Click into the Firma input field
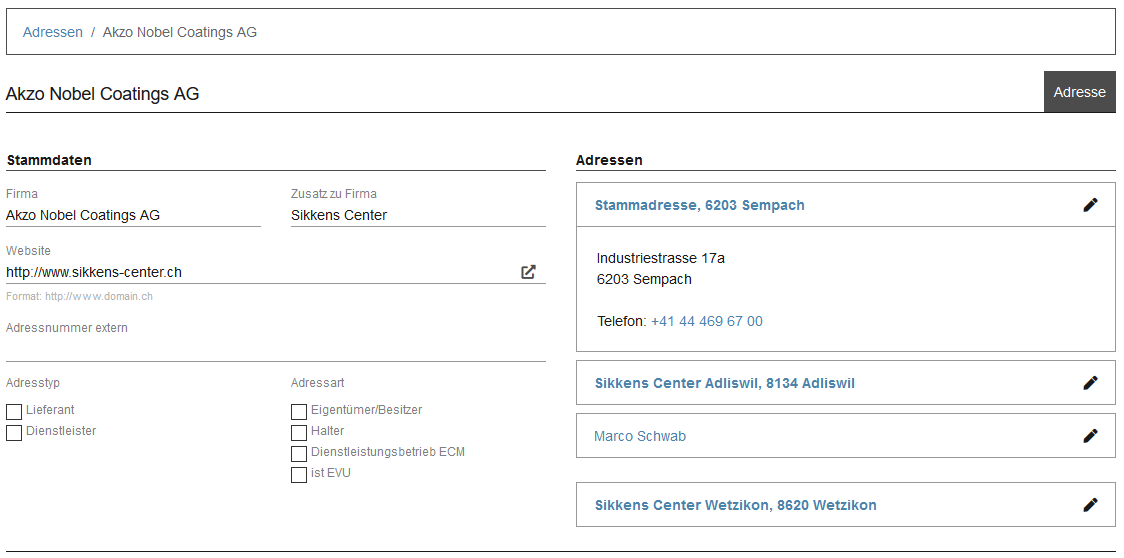Viewport: 1124px width, 558px height. coord(133,215)
